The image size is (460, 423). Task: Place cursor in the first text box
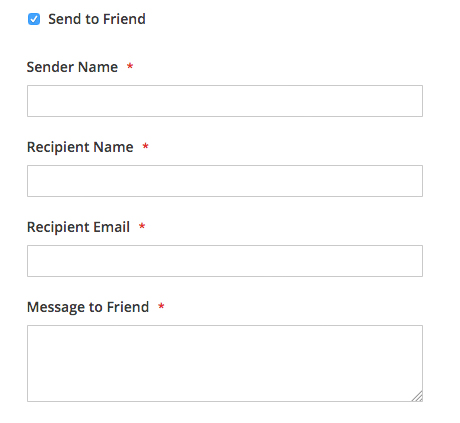point(225,101)
